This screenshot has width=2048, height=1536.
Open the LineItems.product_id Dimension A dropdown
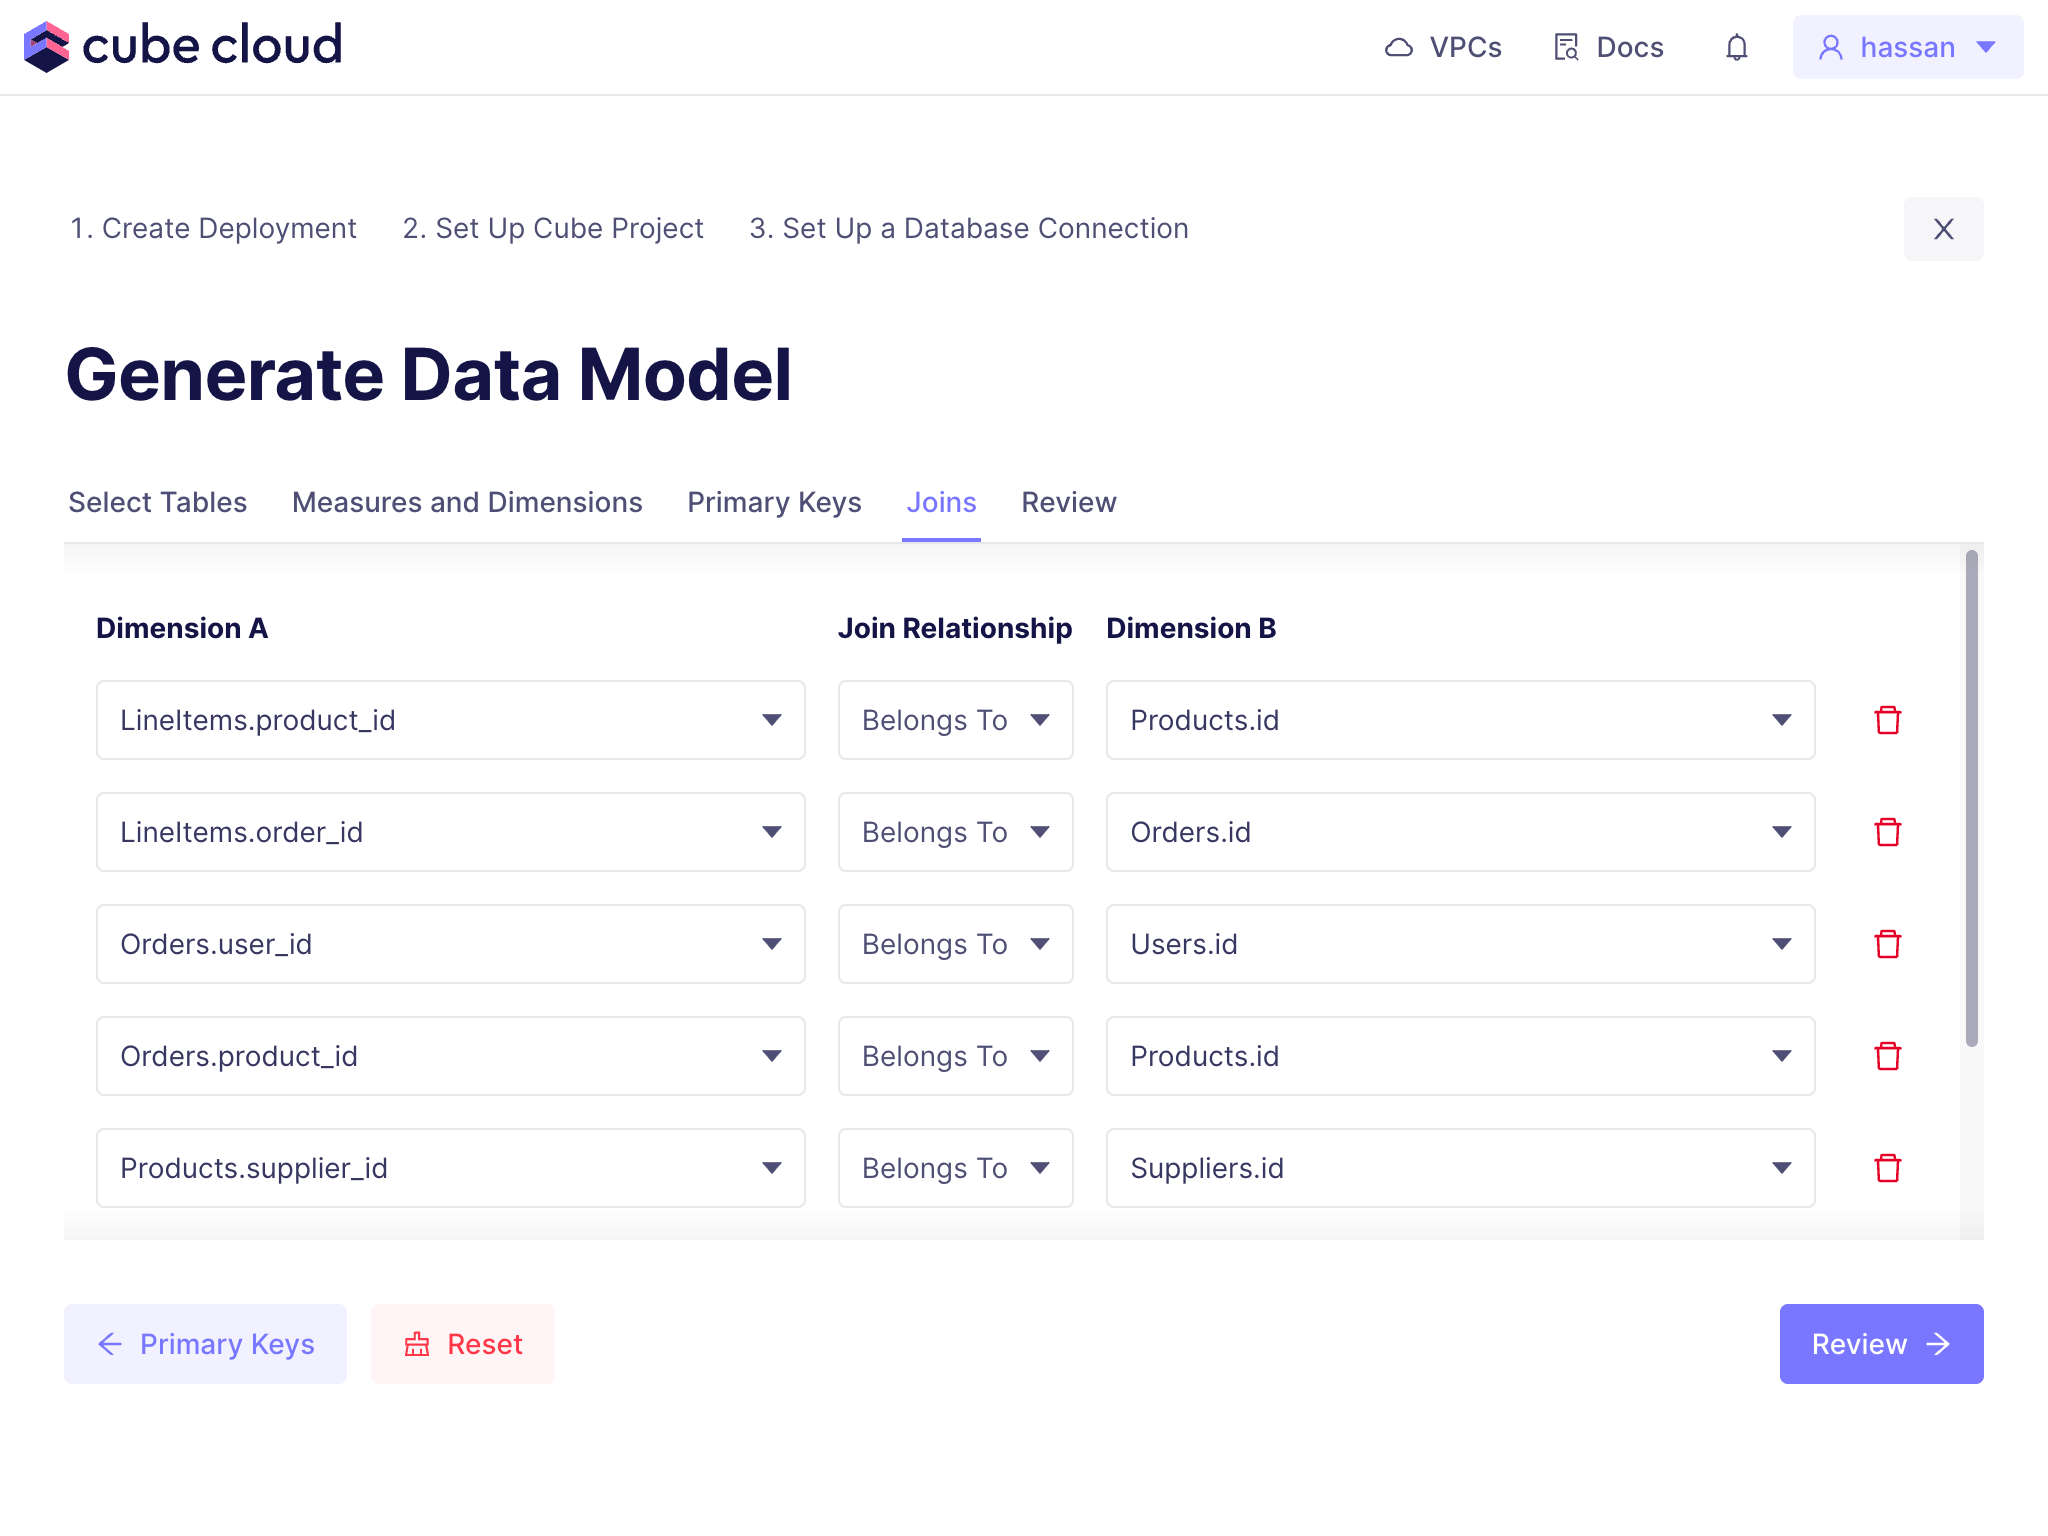click(x=451, y=720)
